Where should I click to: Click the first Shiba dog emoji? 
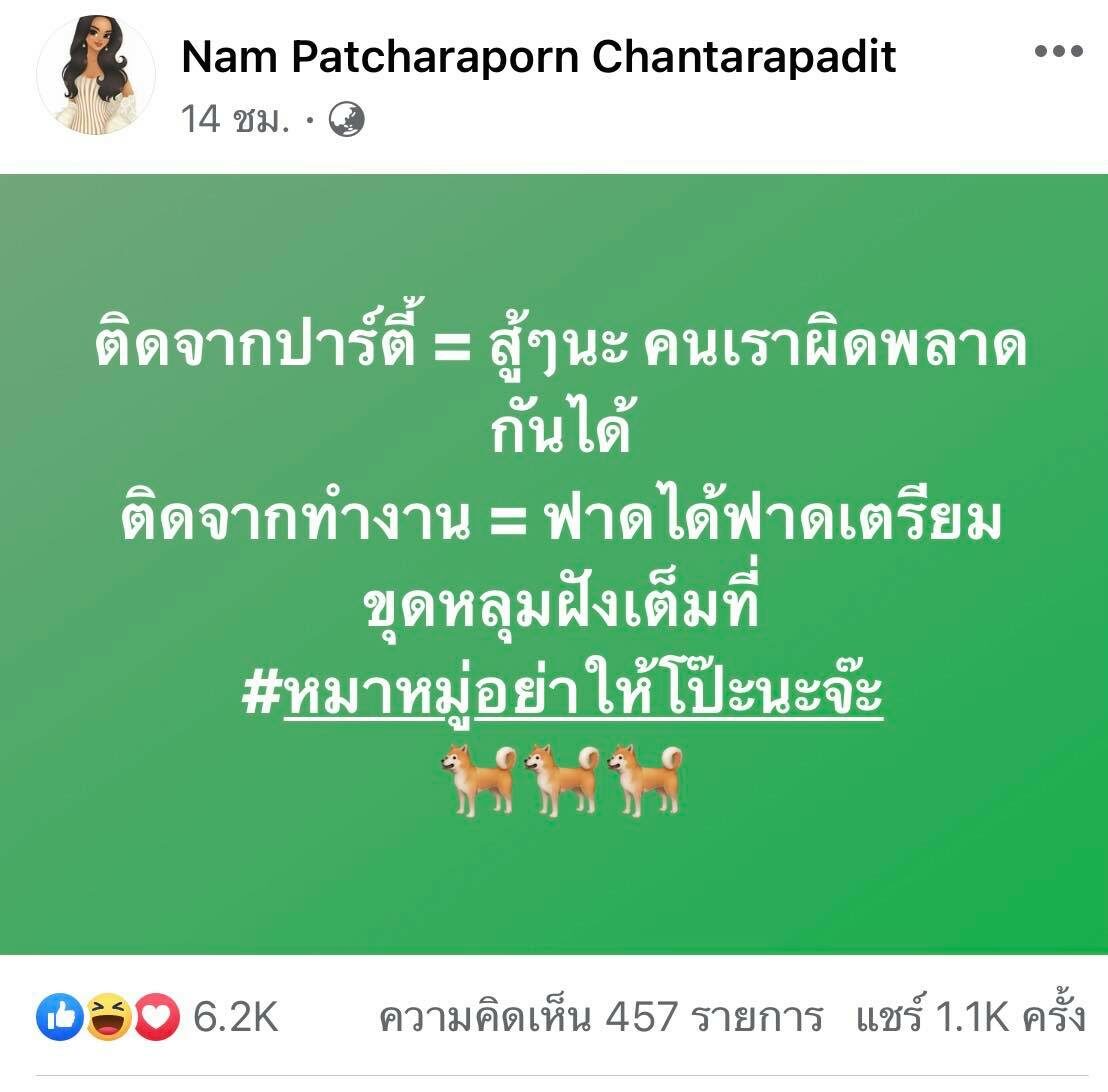coord(480,779)
